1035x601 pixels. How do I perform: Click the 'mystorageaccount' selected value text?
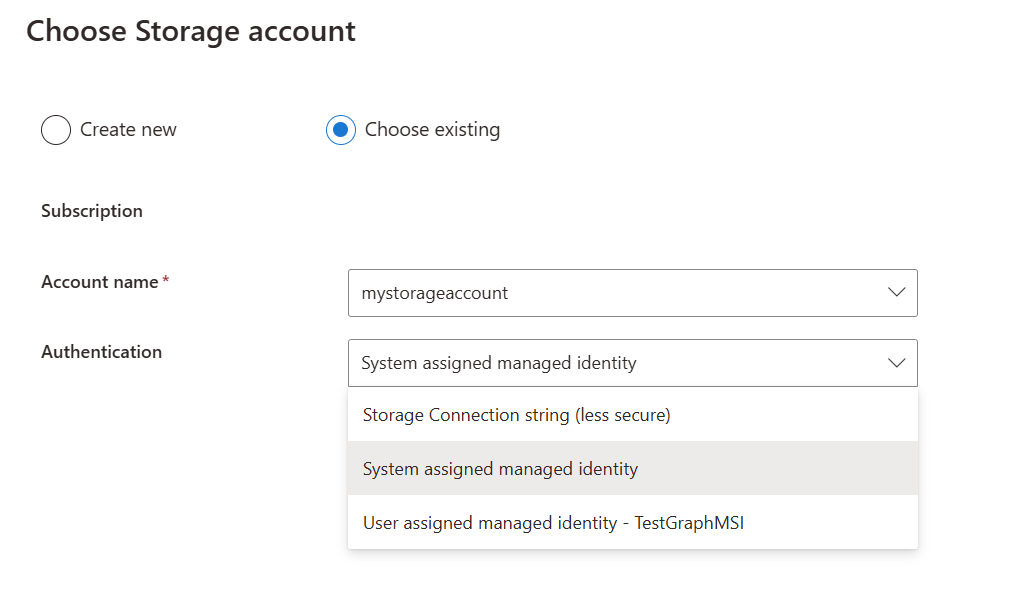tap(434, 293)
